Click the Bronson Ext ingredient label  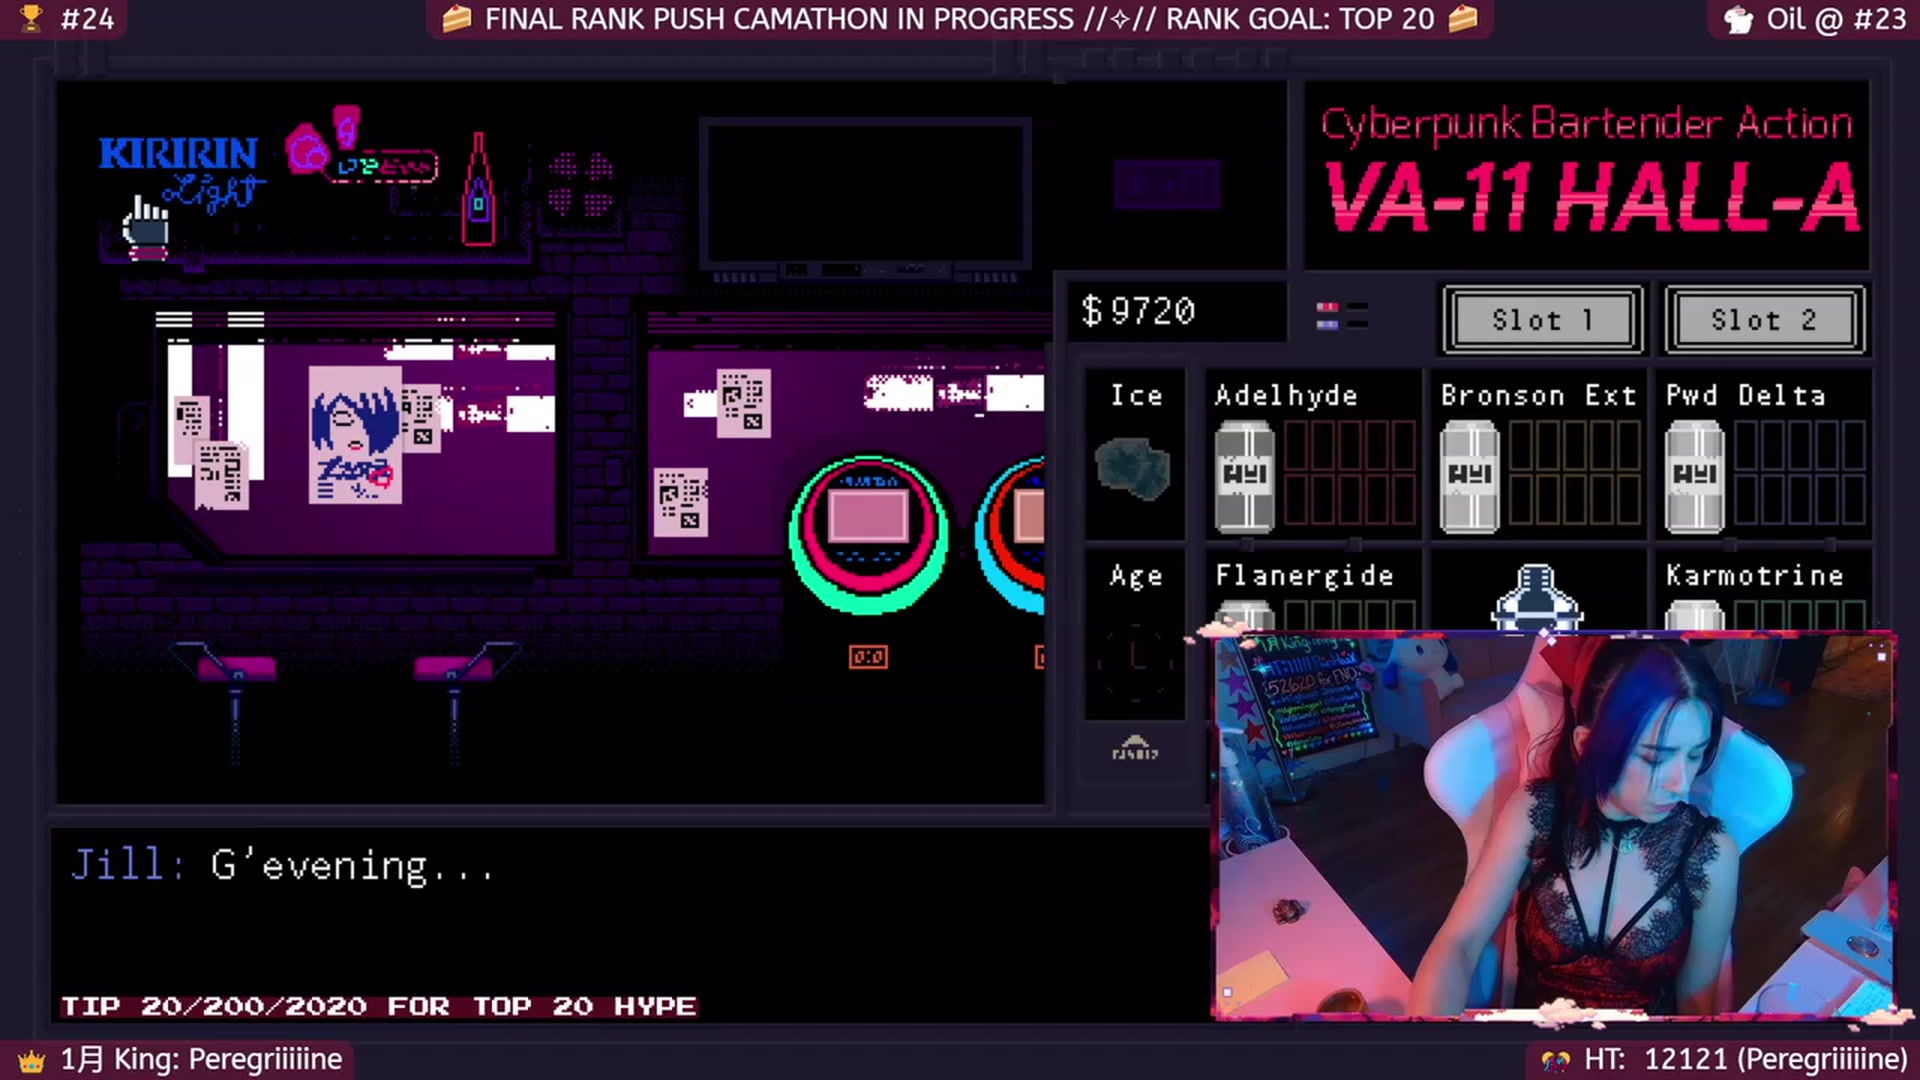click(x=1538, y=396)
